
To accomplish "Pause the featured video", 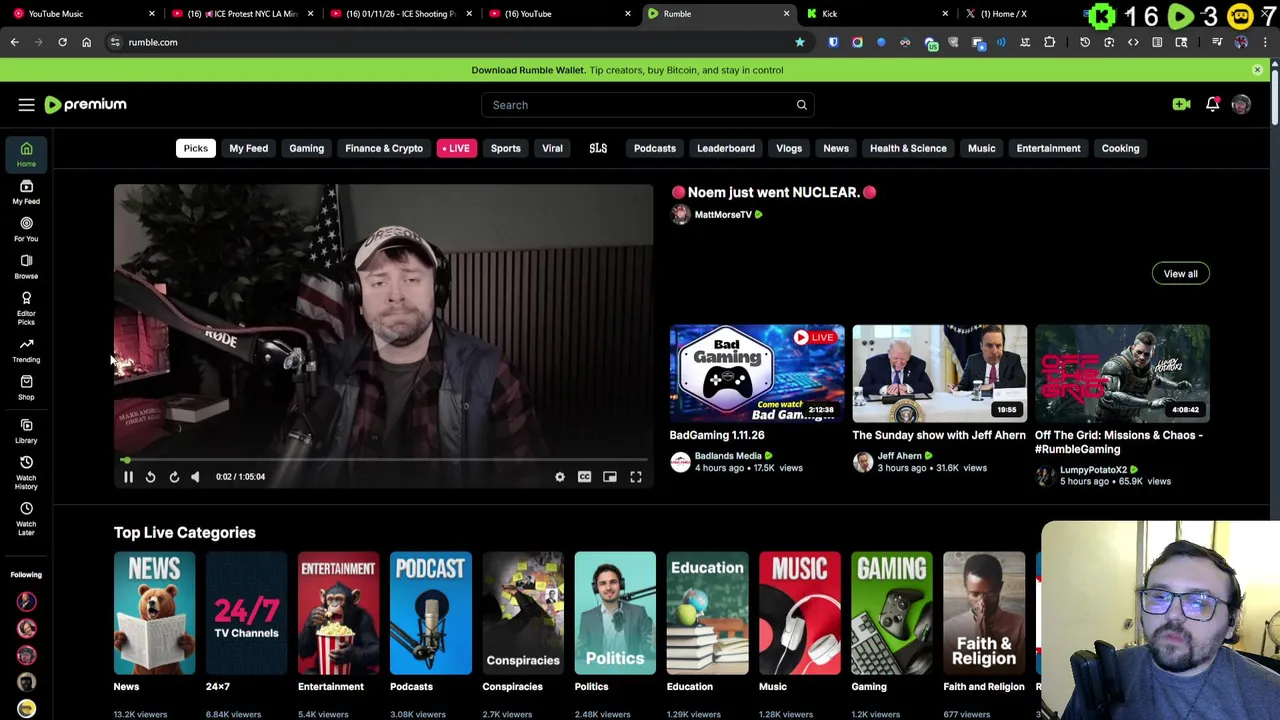I will tap(128, 477).
